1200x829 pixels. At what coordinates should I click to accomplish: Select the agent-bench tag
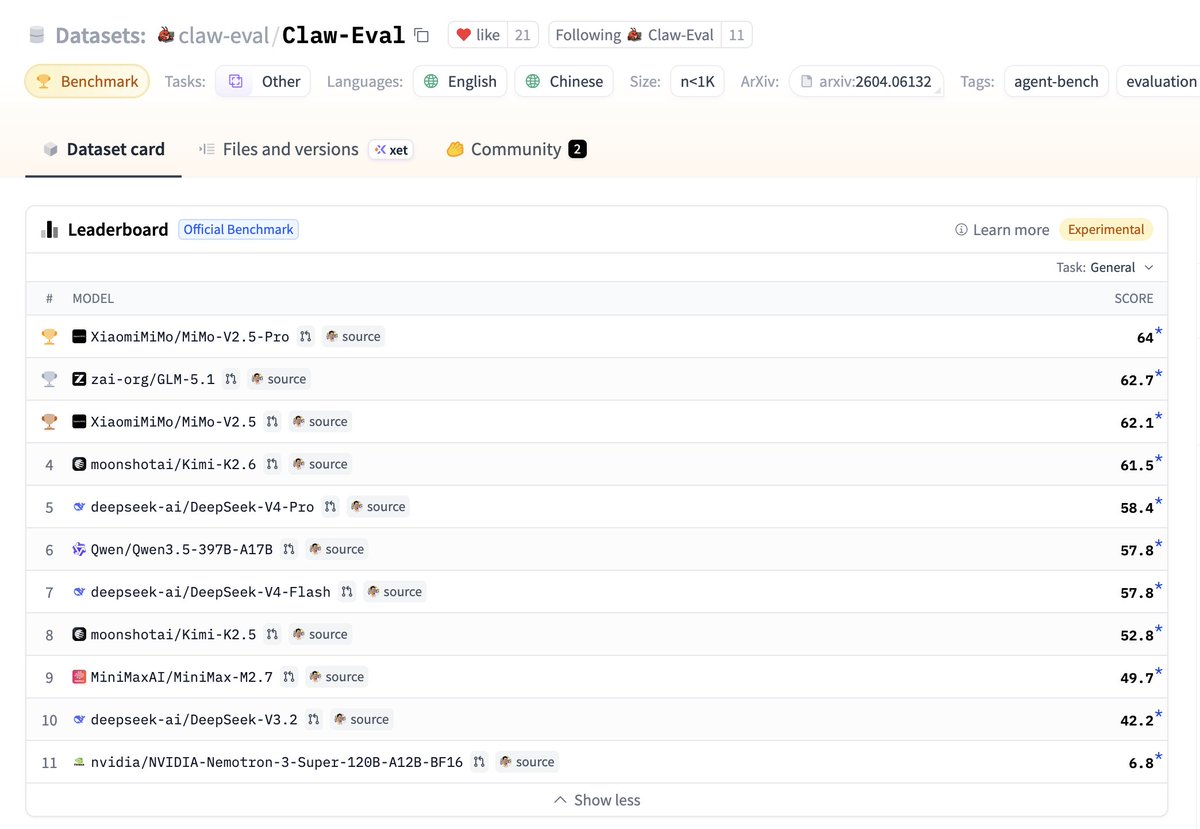pos(1055,81)
